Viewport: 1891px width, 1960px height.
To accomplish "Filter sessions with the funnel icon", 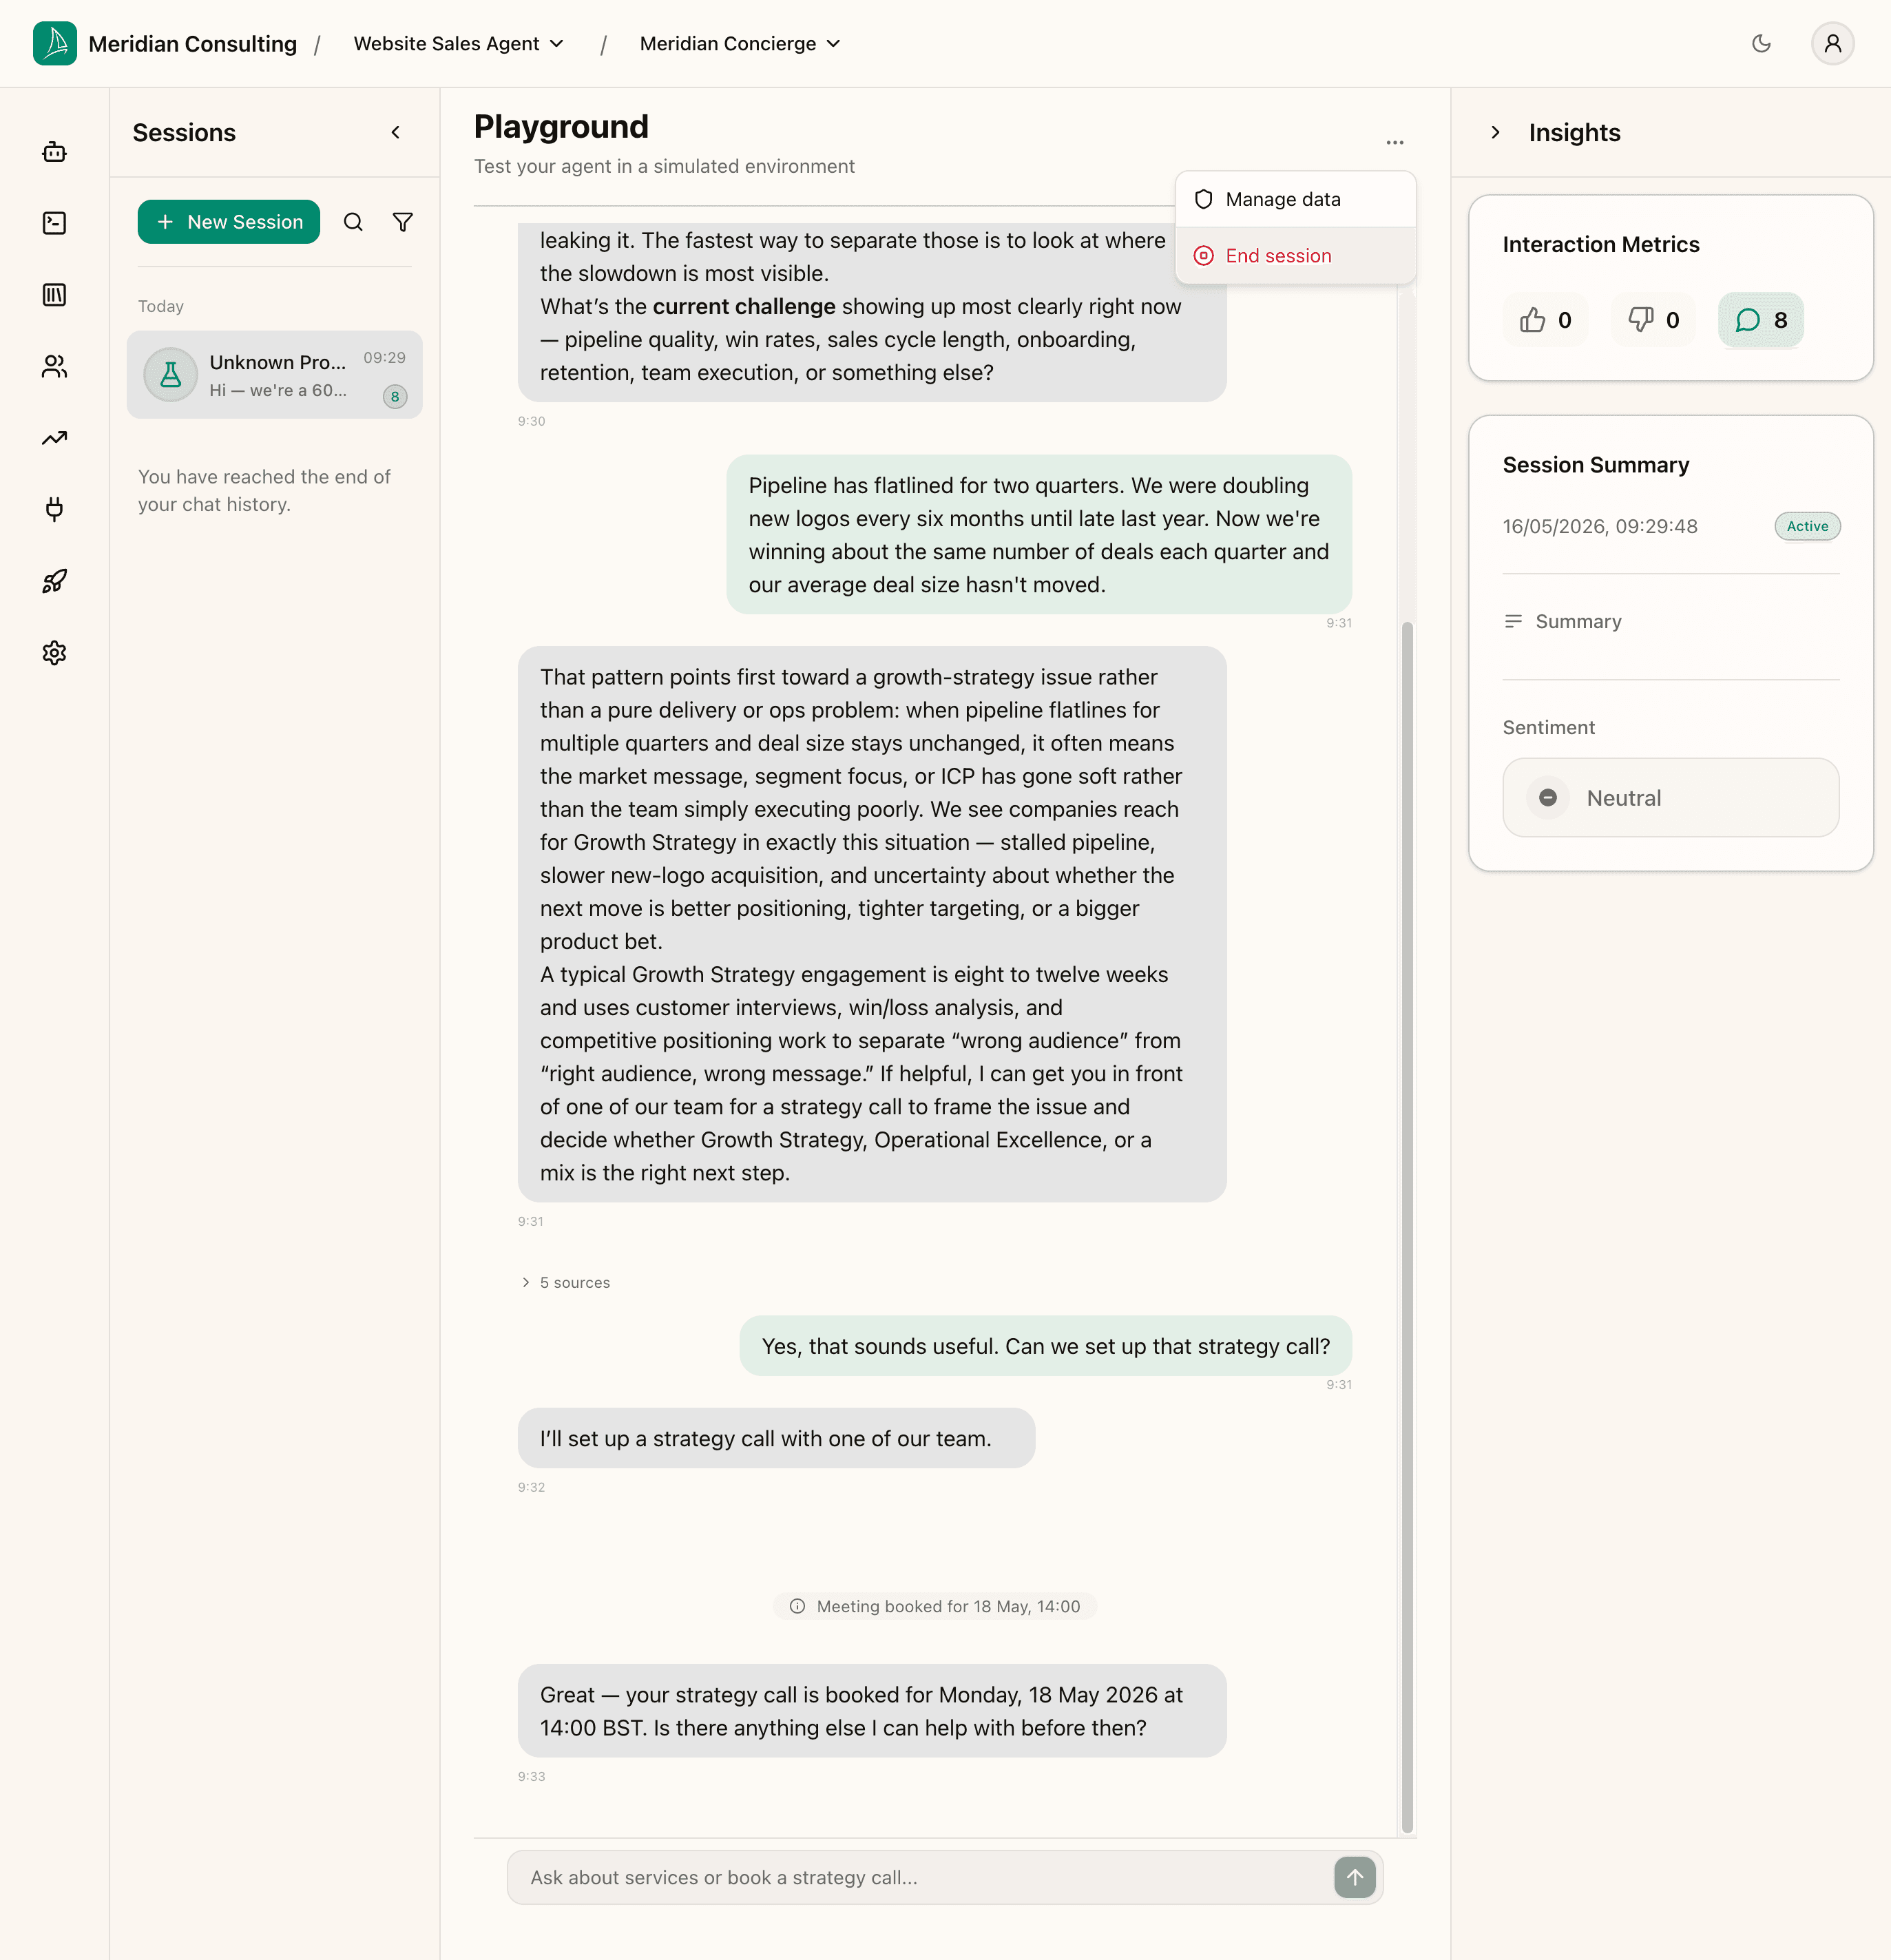I will (403, 222).
